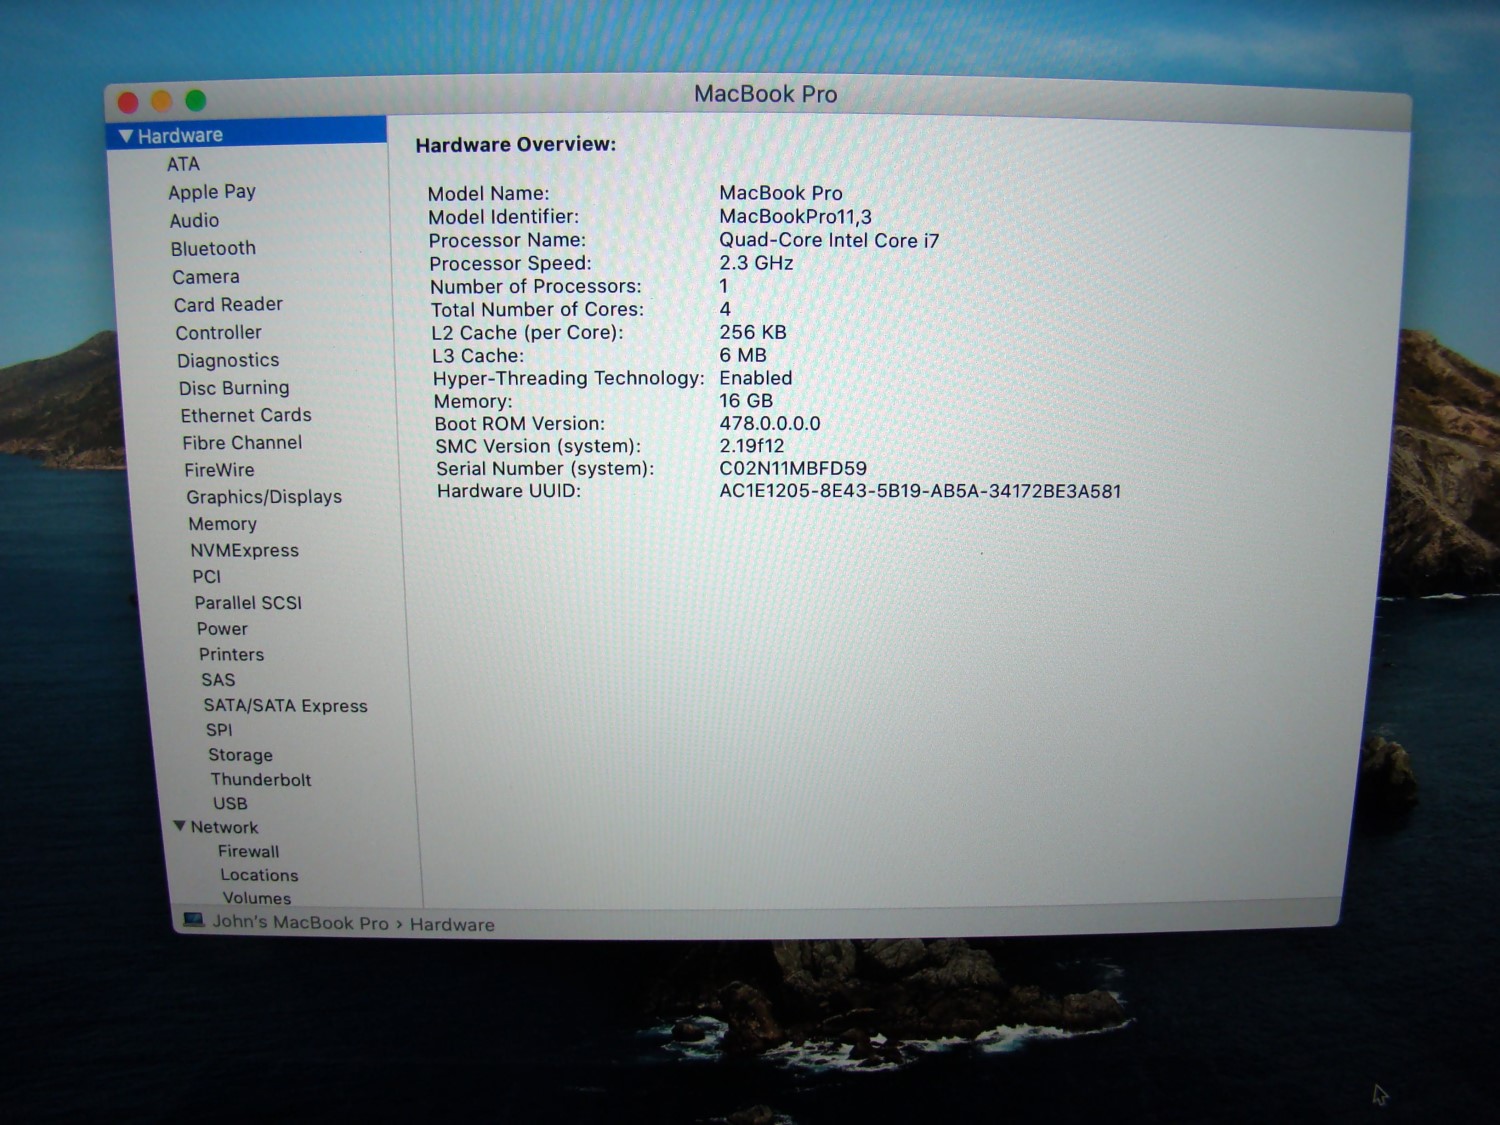Select Memory in the hardware list
This screenshot has height=1125, width=1500.
pyautogui.click(x=222, y=524)
